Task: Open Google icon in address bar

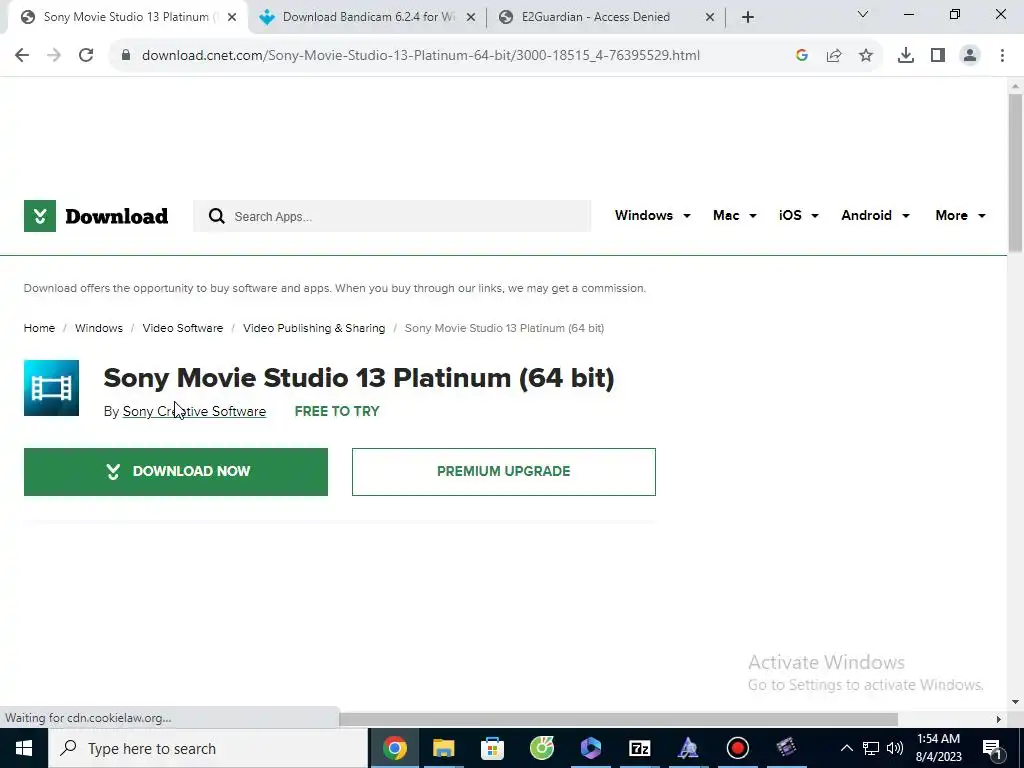Action: [x=802, y=56]
